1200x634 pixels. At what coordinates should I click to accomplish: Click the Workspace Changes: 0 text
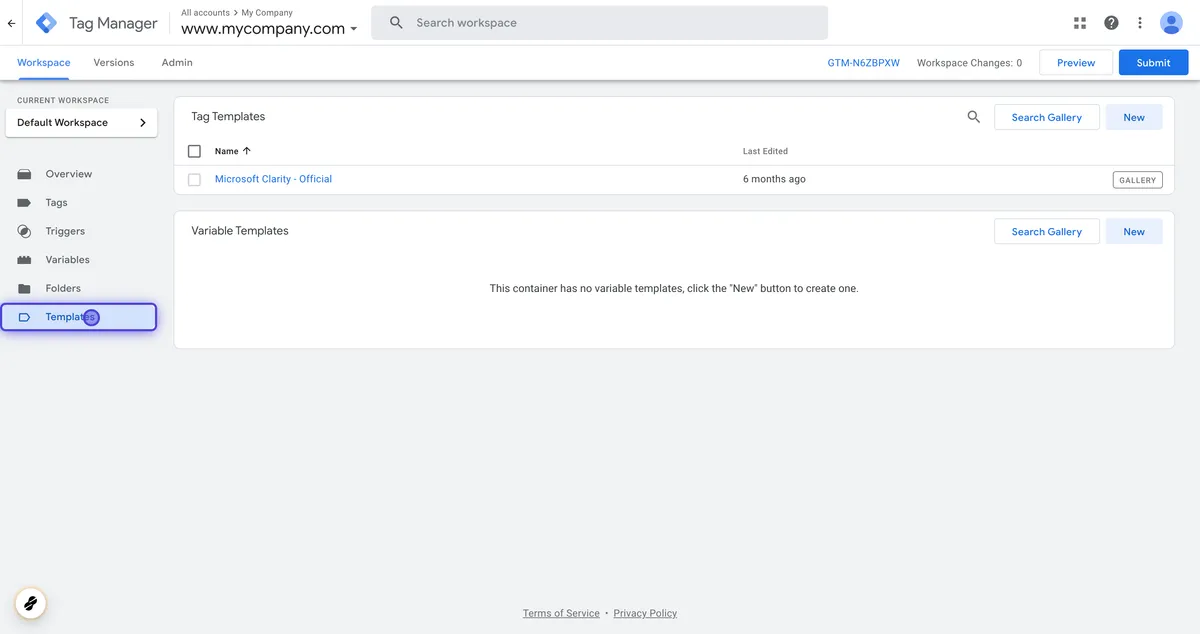click(969, 62)
